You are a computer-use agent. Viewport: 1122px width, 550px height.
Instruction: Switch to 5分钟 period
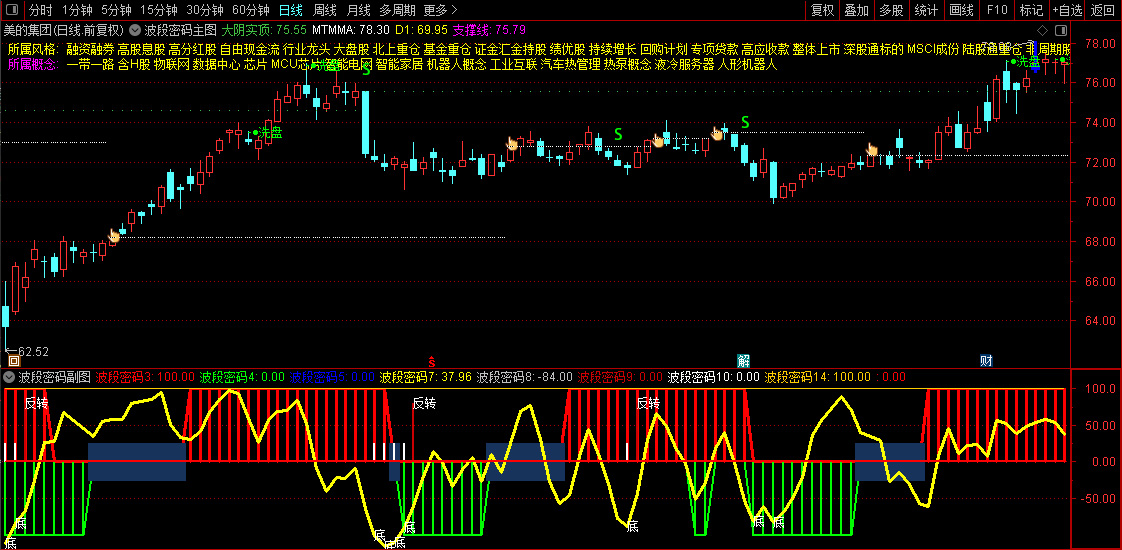point(116,10)
